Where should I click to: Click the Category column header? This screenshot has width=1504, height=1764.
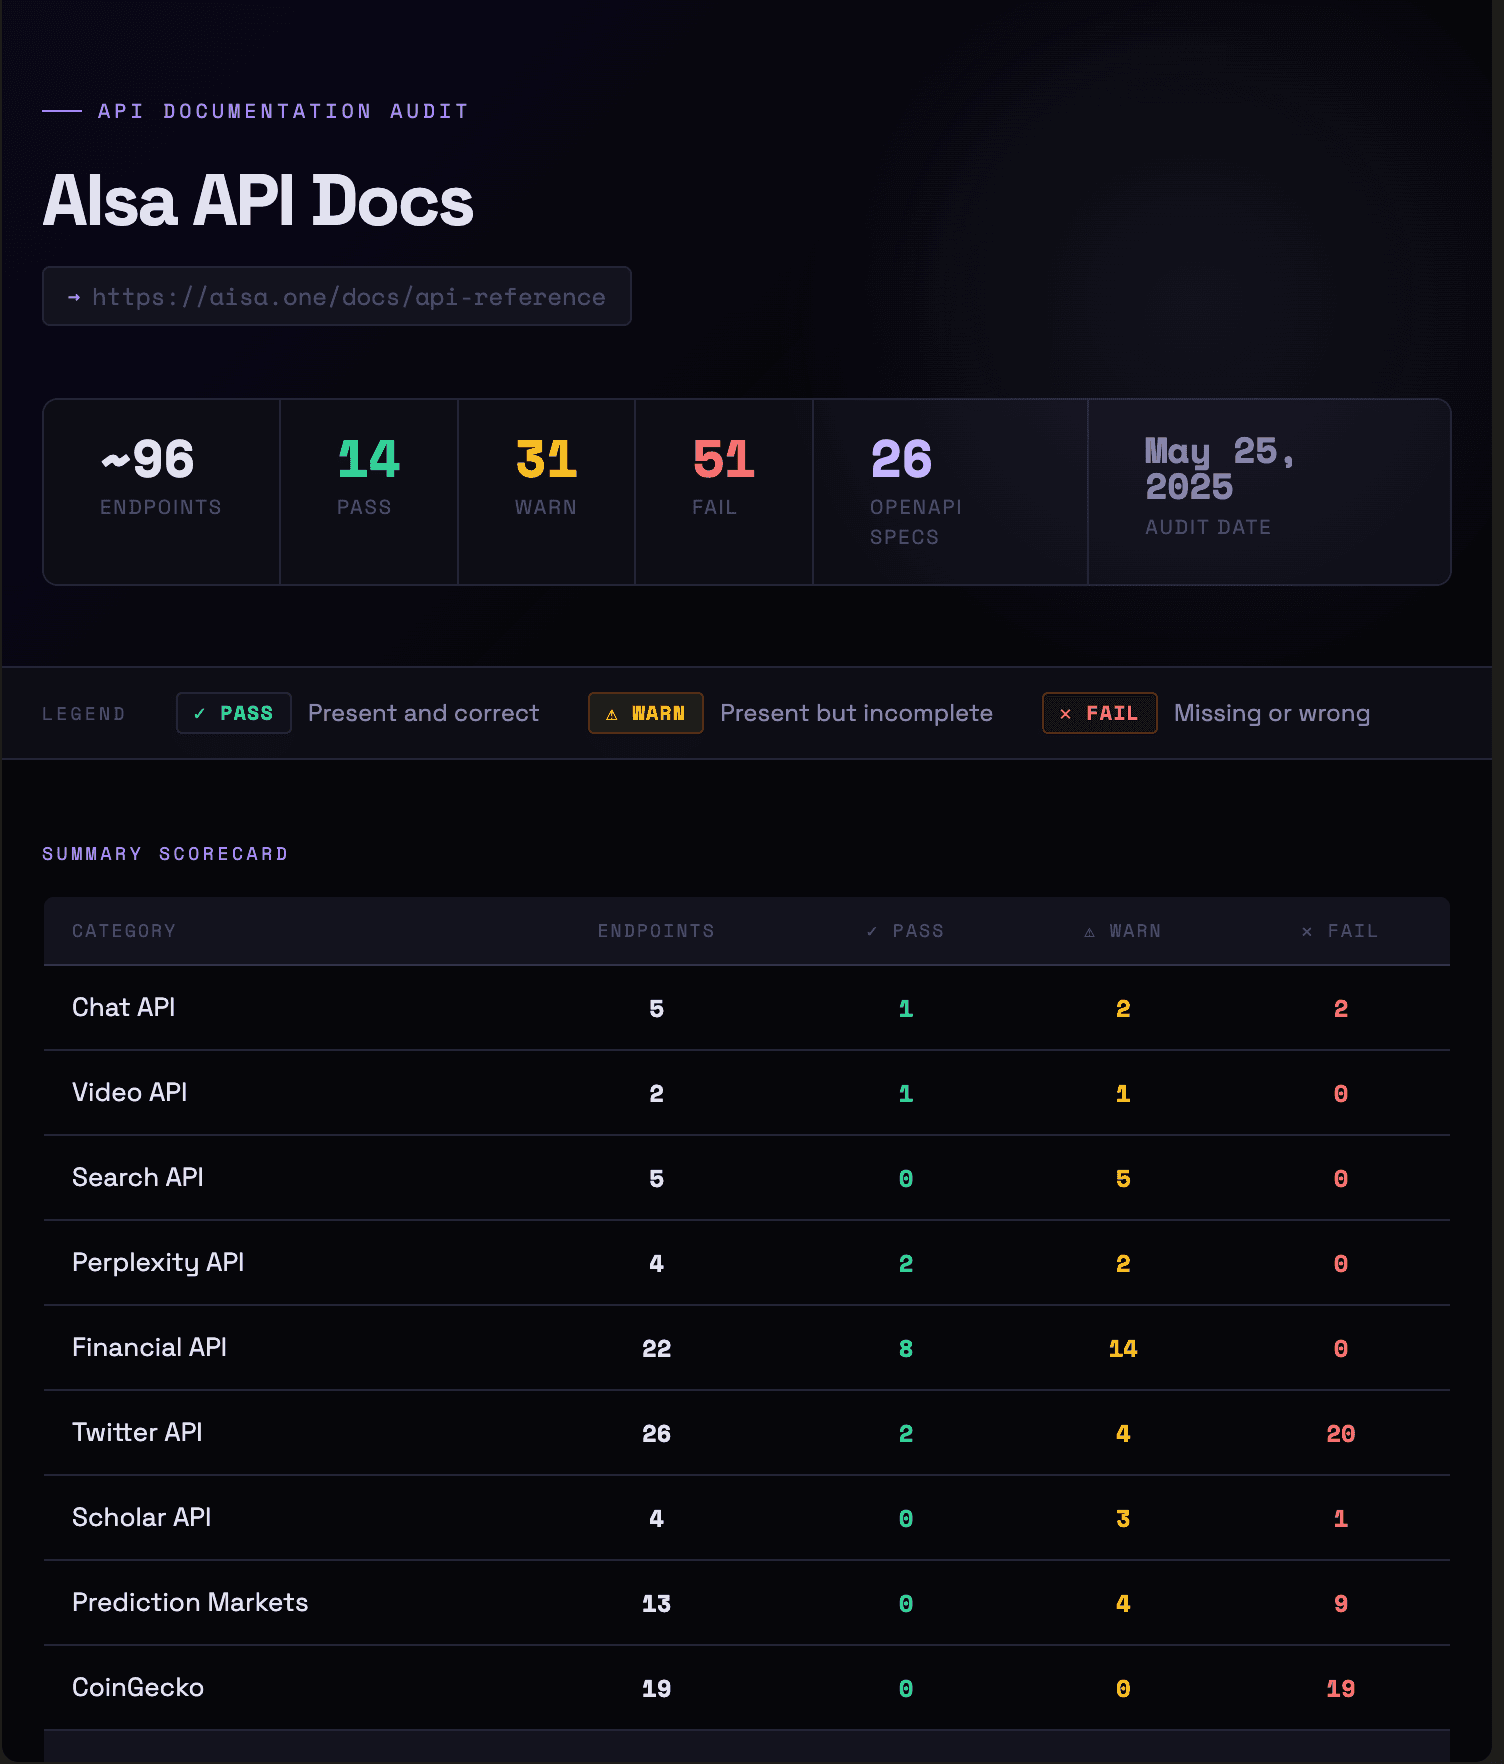tap(124, 931)
